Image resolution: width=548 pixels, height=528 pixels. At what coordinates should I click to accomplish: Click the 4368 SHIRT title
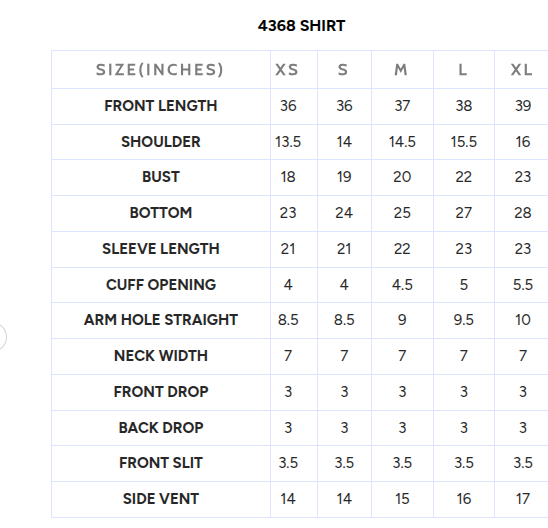301,26
